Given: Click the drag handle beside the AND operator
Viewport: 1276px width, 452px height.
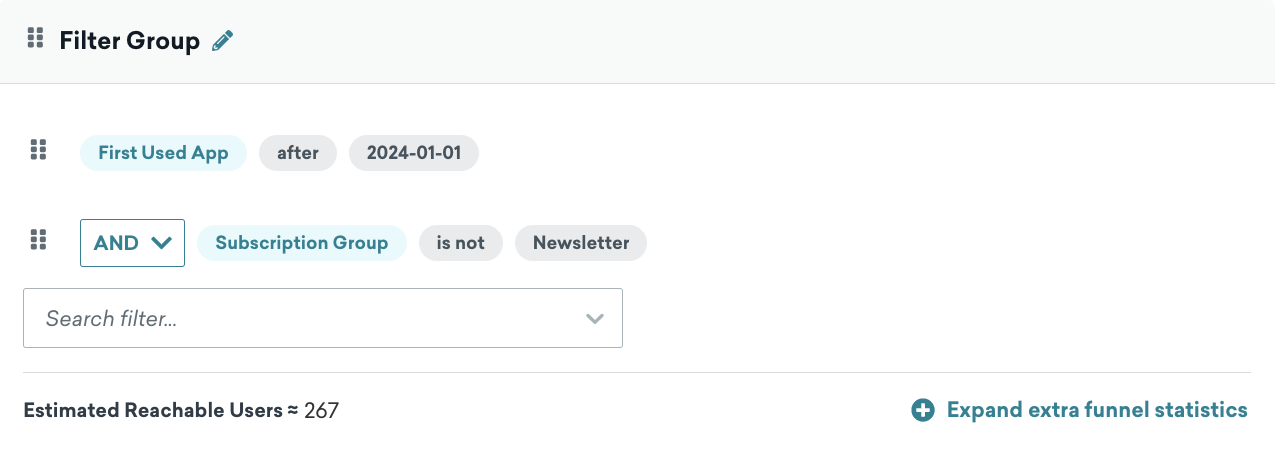Looking at the screenshot, I should click(x=38, y=240).
